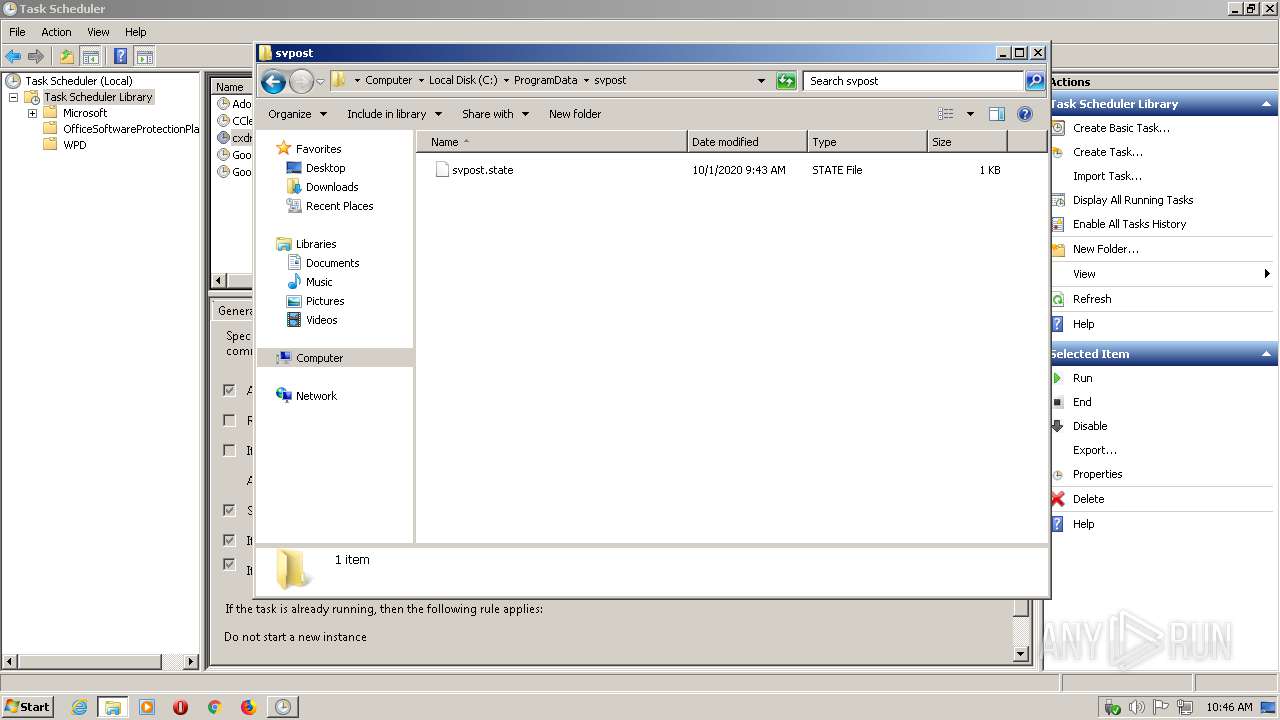The height and width of the screenshot is (720, 1280).
Task: Expand the Microsoft folder tree node
Action: 32,113
